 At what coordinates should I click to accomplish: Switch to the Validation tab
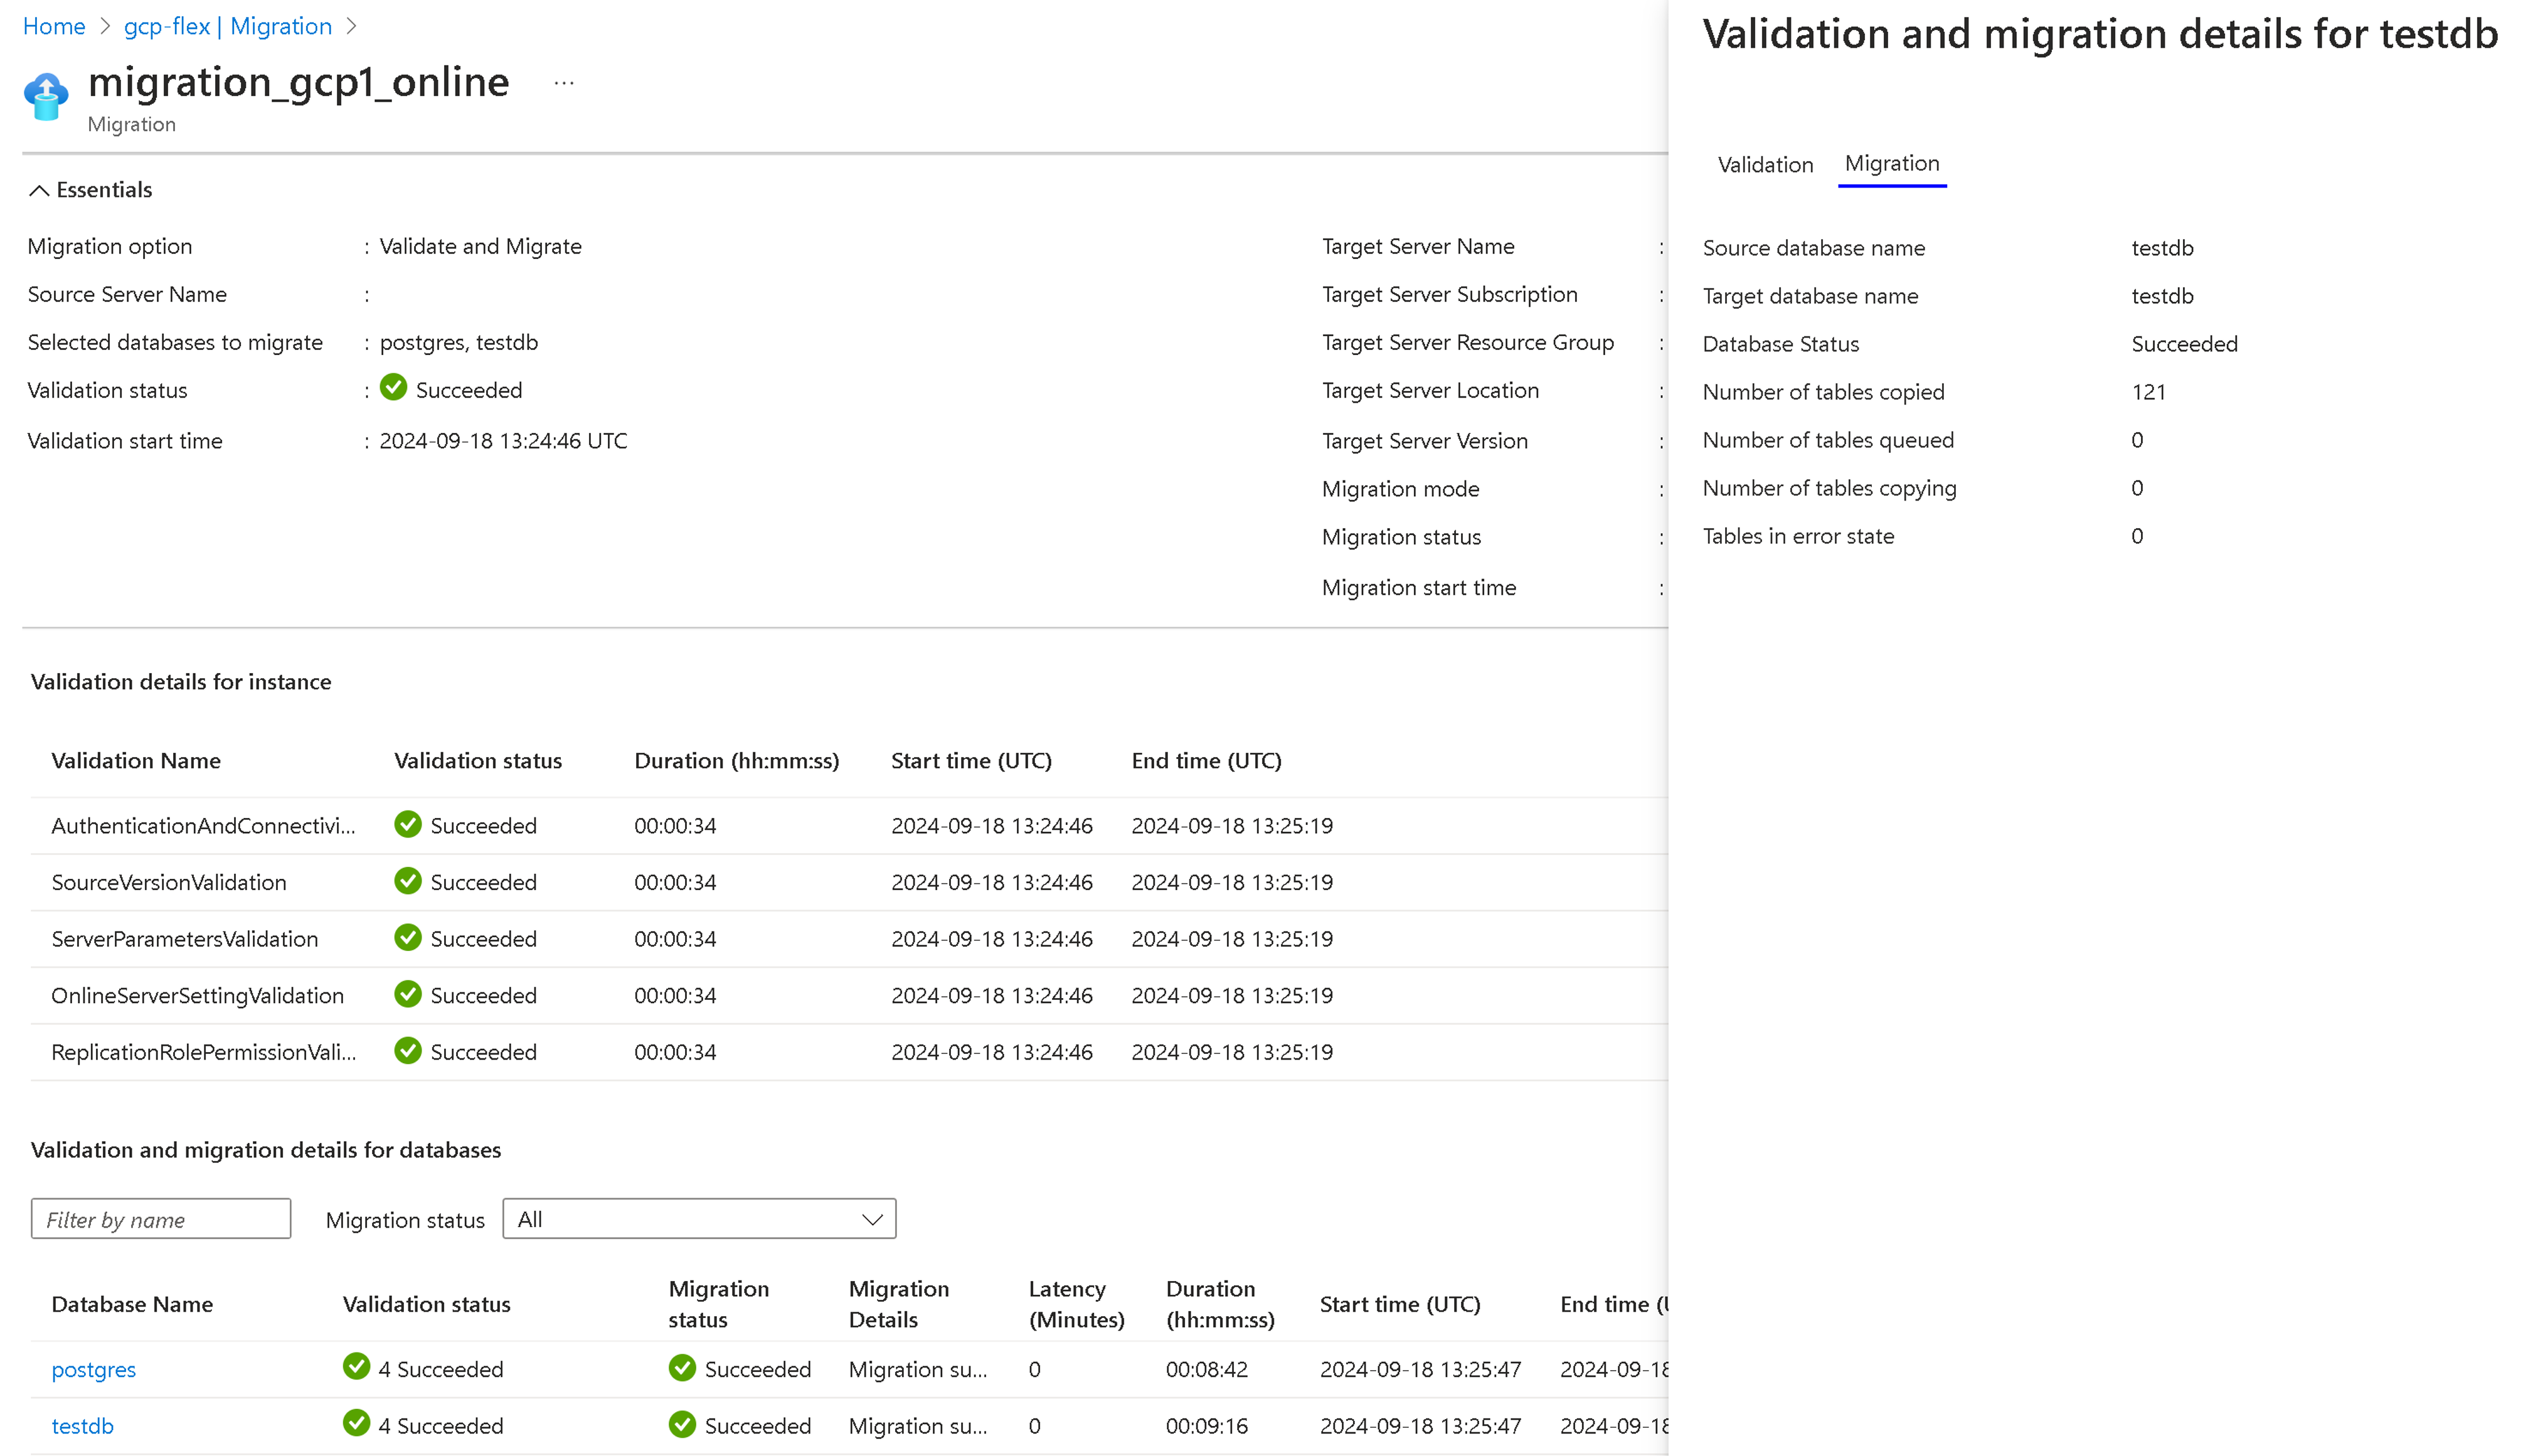[x=1765, y=165]
